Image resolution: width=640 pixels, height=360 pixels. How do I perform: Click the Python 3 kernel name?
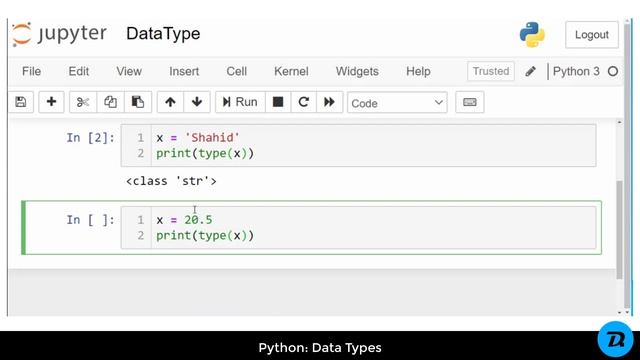pos(576,71)
